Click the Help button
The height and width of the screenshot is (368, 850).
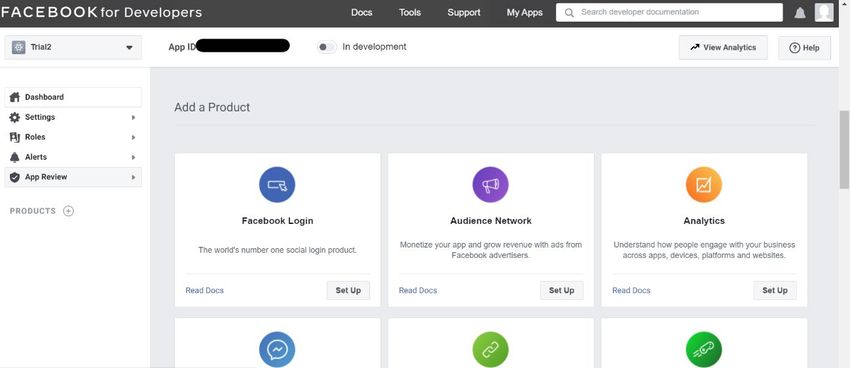[804, 48]
